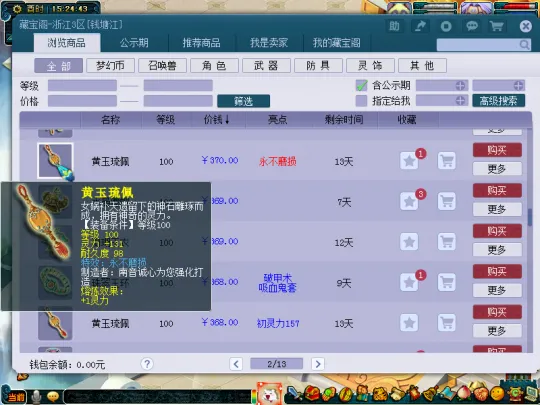Toggle the 含公示期 checkbox
540x405 pixels.
click(361, 85)
